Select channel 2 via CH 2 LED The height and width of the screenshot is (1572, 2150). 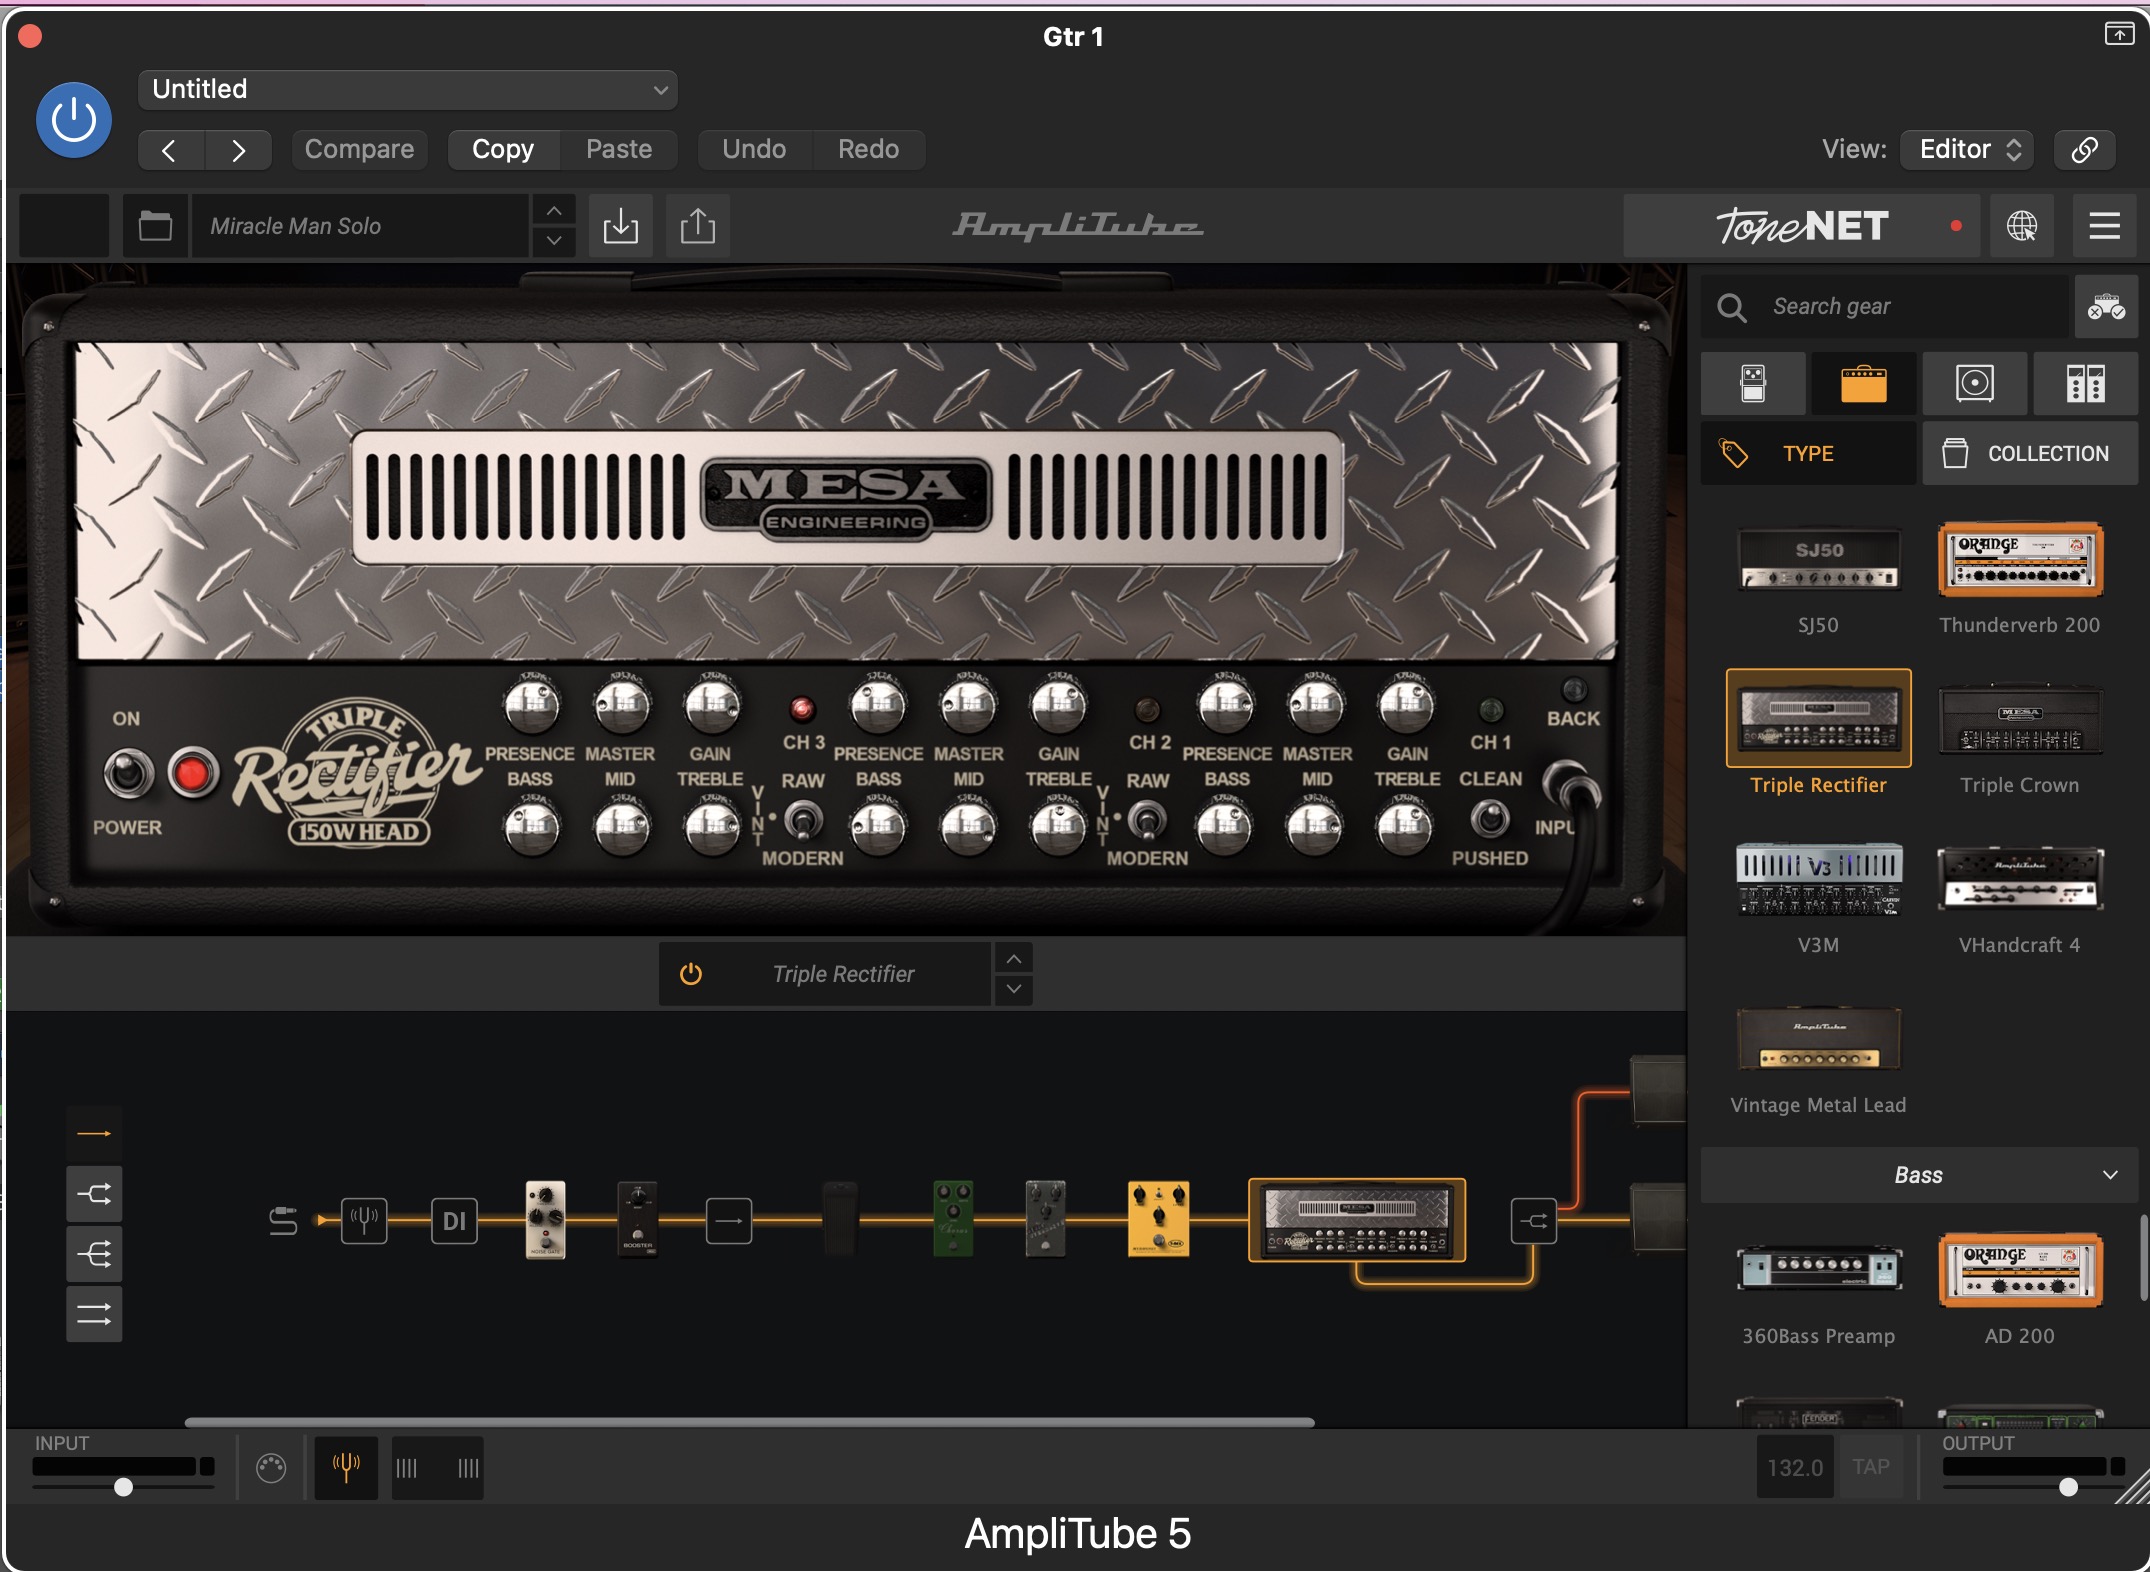tap(1147, 710)
